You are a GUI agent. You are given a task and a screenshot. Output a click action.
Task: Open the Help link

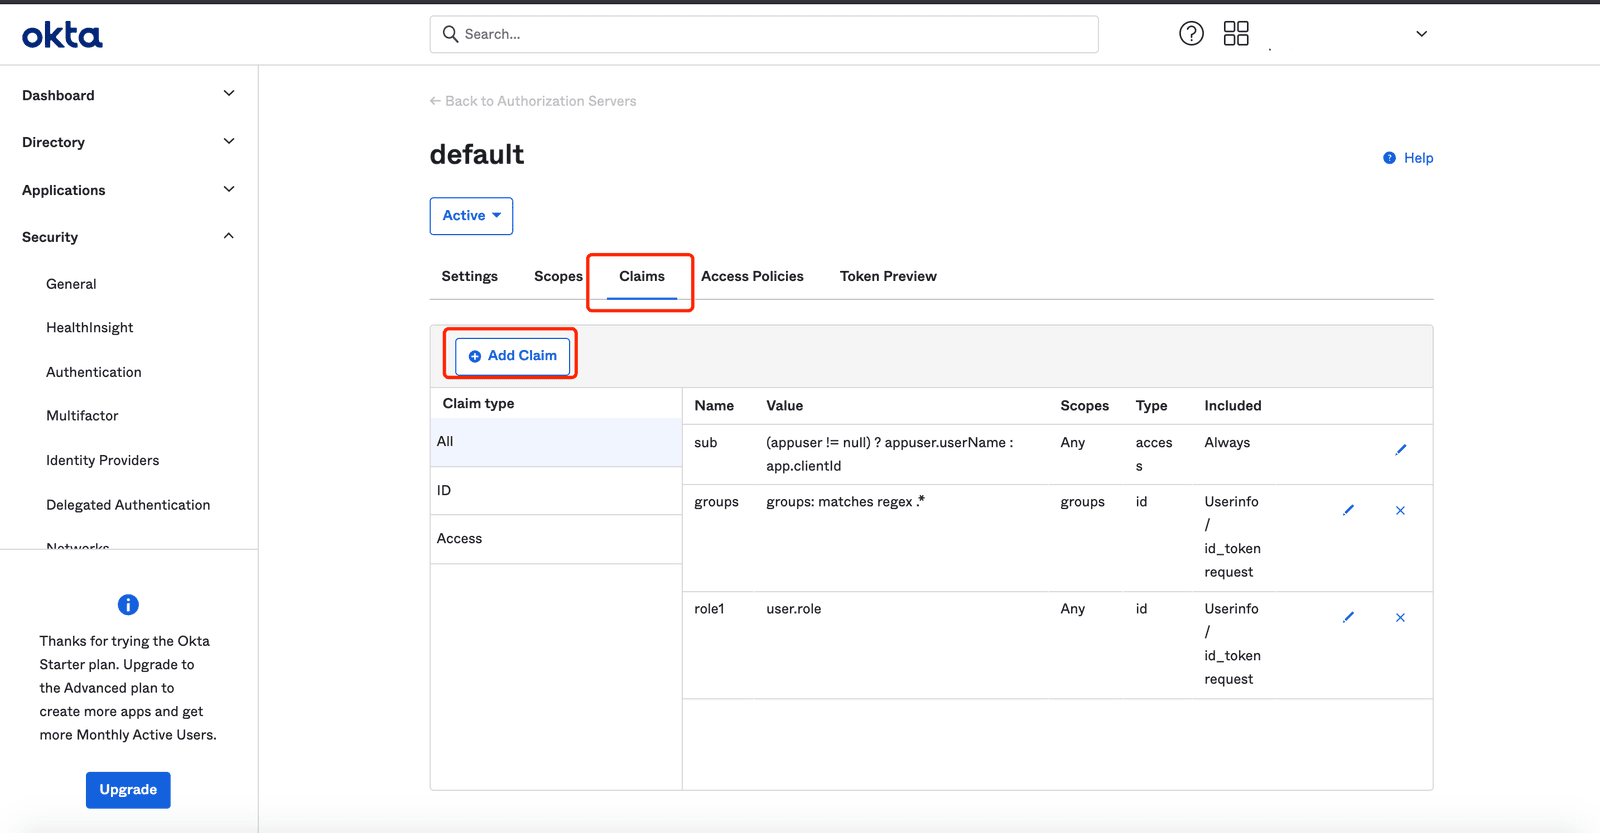[x=1418, y=158]
